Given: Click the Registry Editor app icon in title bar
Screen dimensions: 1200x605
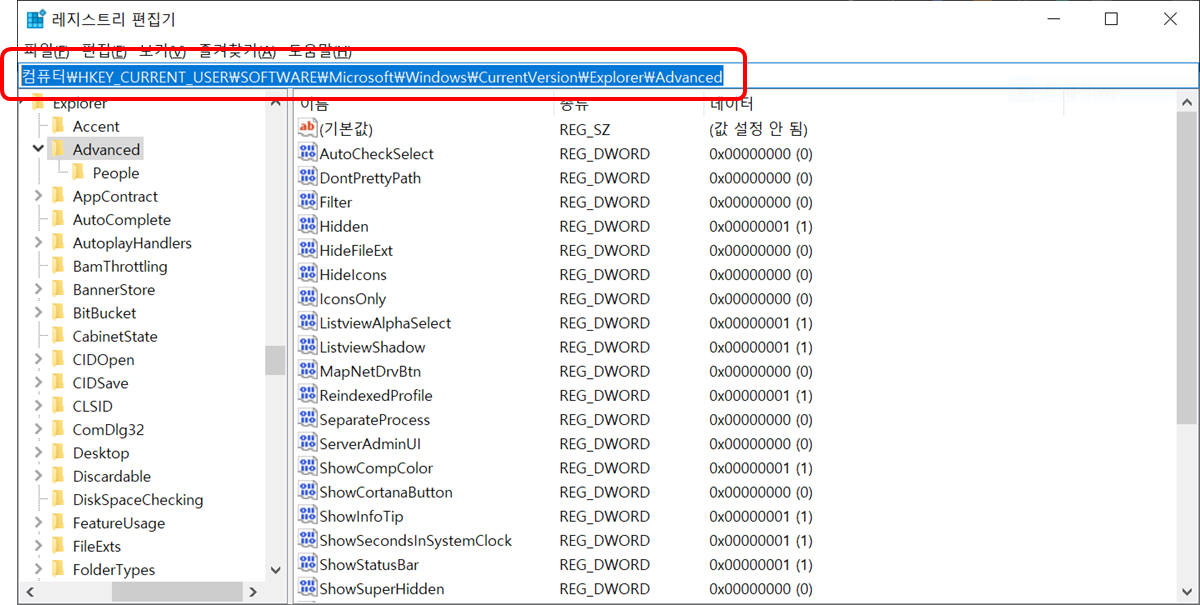Looking at the screenshot, I should point(36,19).
